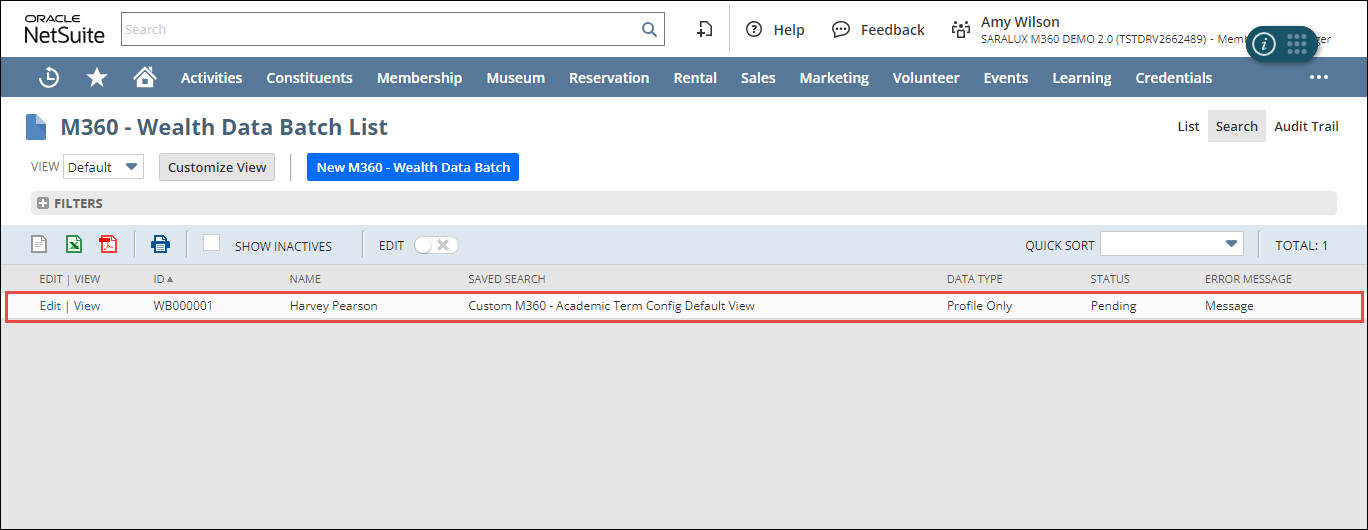Export list to Excel icon
The width and height of the screenshot is (1368, 530).
[x=74, y=244]
